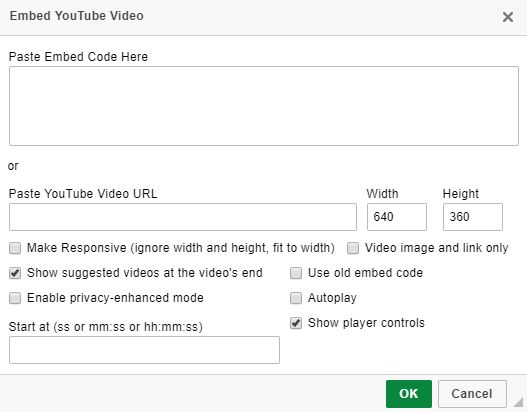Click the Paste Embed Code text area
527x412 pixels.
coord(264,106)
